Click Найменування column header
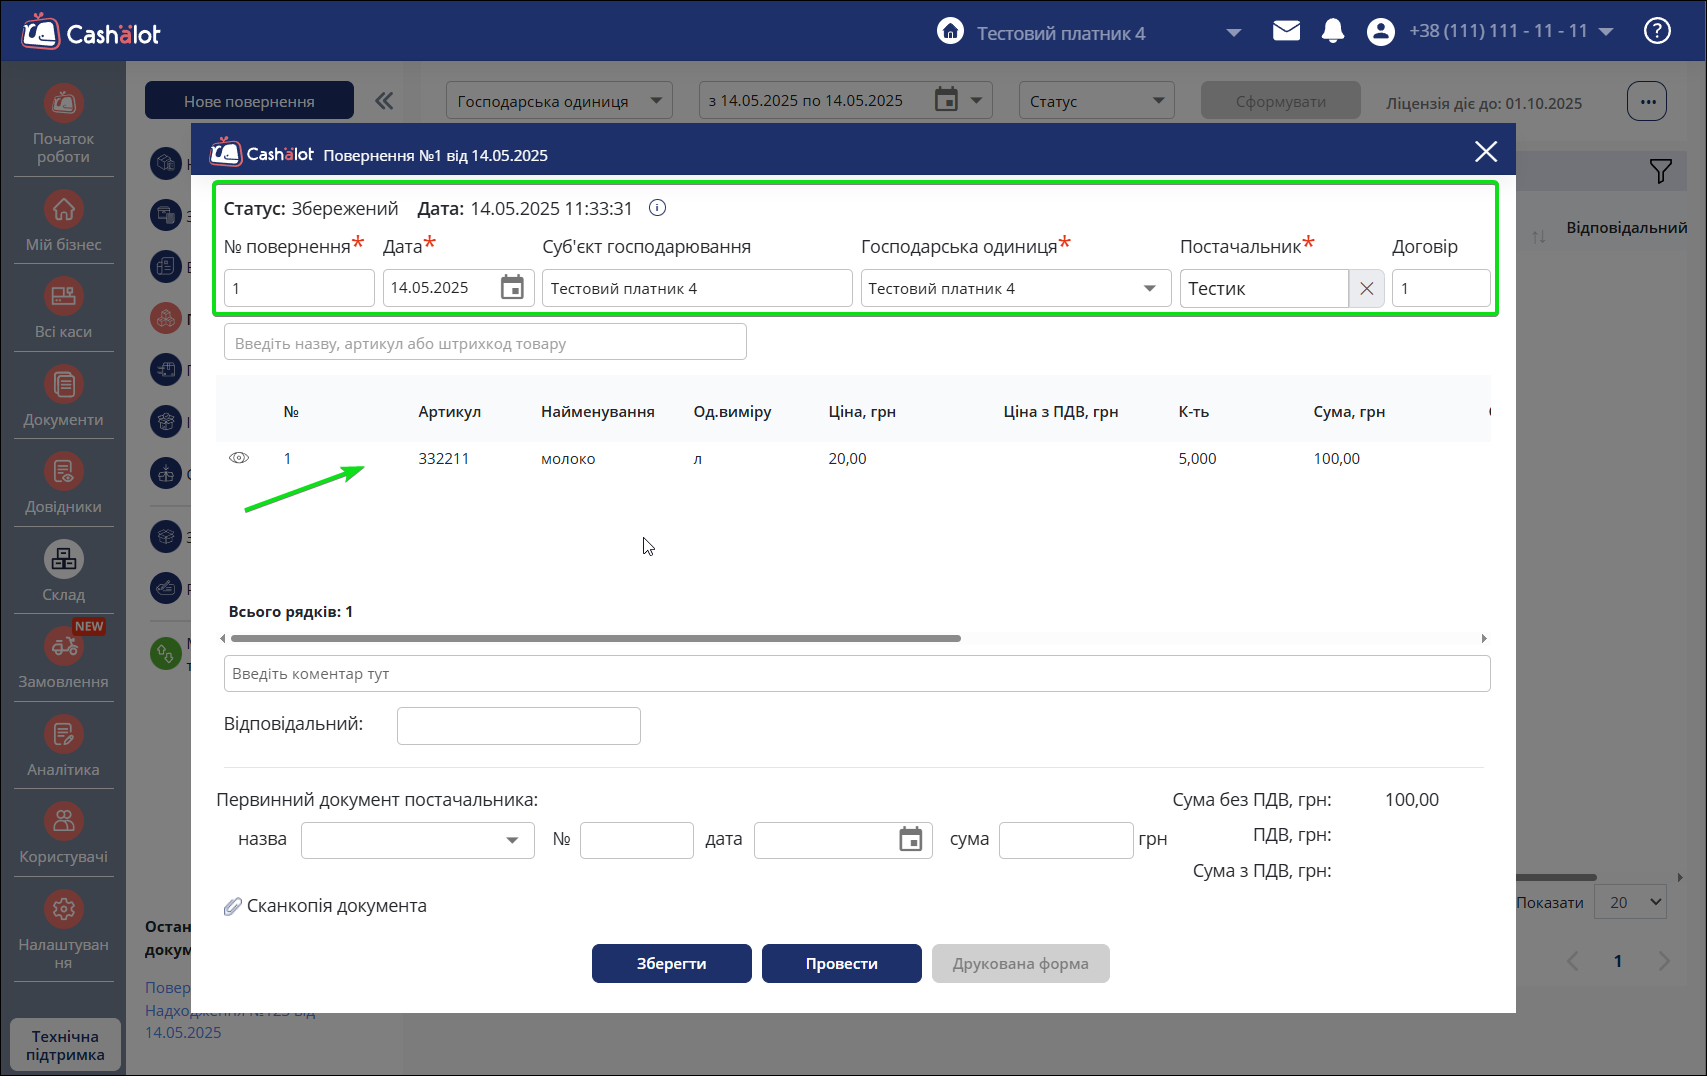Image resolution: width=1707 pixels, height=1076 pixels. [x=598, y=411]
